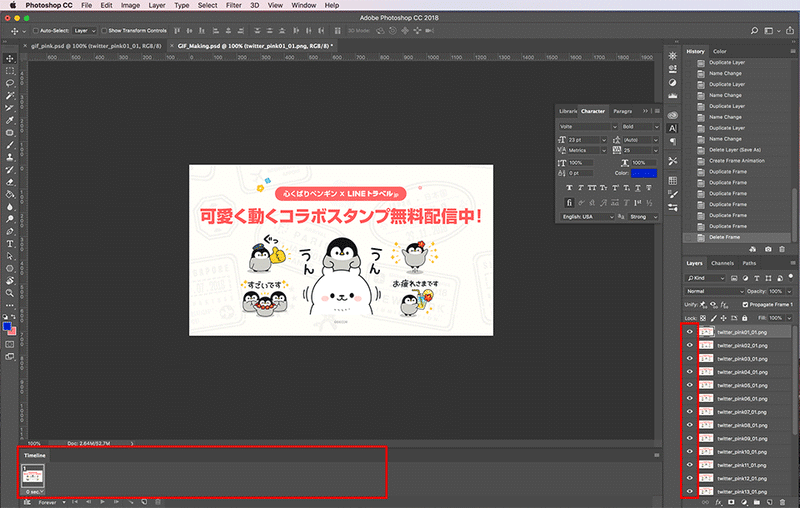Image resolution: width=800 pixels, height=508 pixels.
Task: Open the Normal blend mode dropdown
Action: coord(714,291)
